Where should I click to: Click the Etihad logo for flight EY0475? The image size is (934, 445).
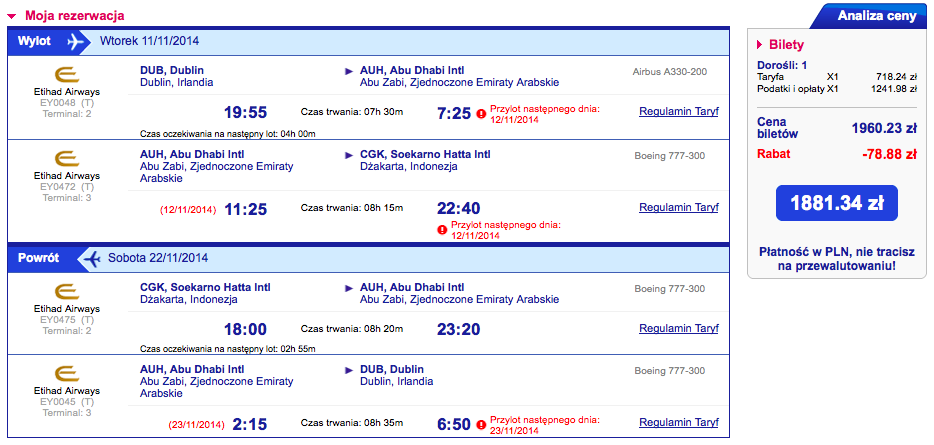point(66,292)
